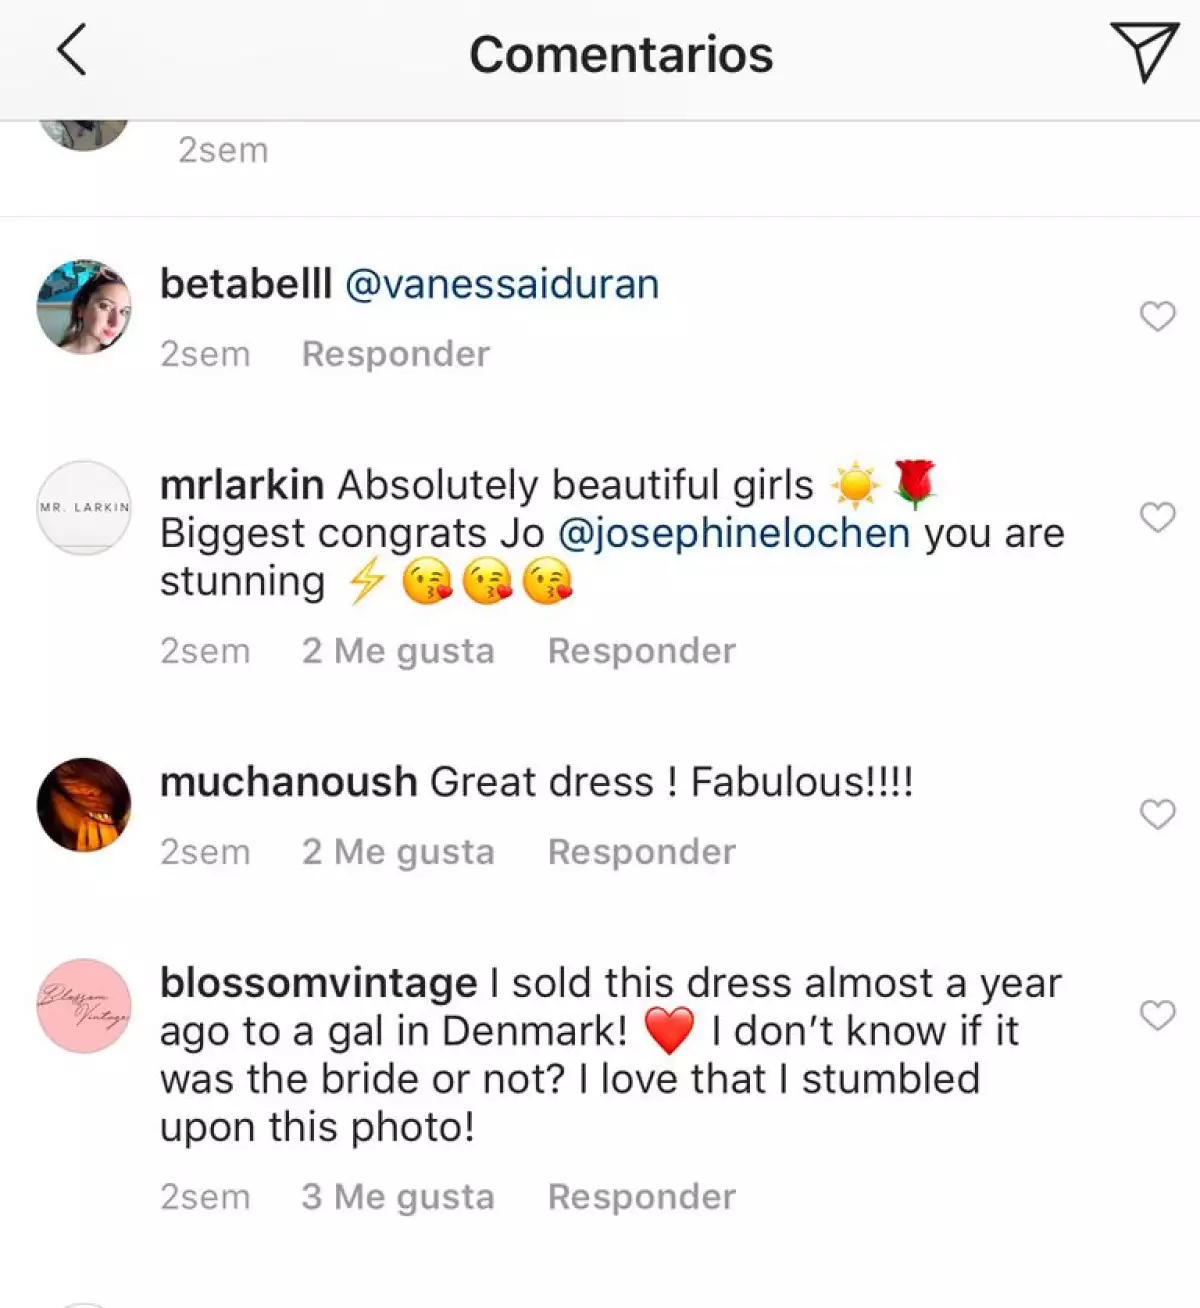Open the @josephinelochen mention
Viewport: 1200px width, 1308px height.
(734, 533)
